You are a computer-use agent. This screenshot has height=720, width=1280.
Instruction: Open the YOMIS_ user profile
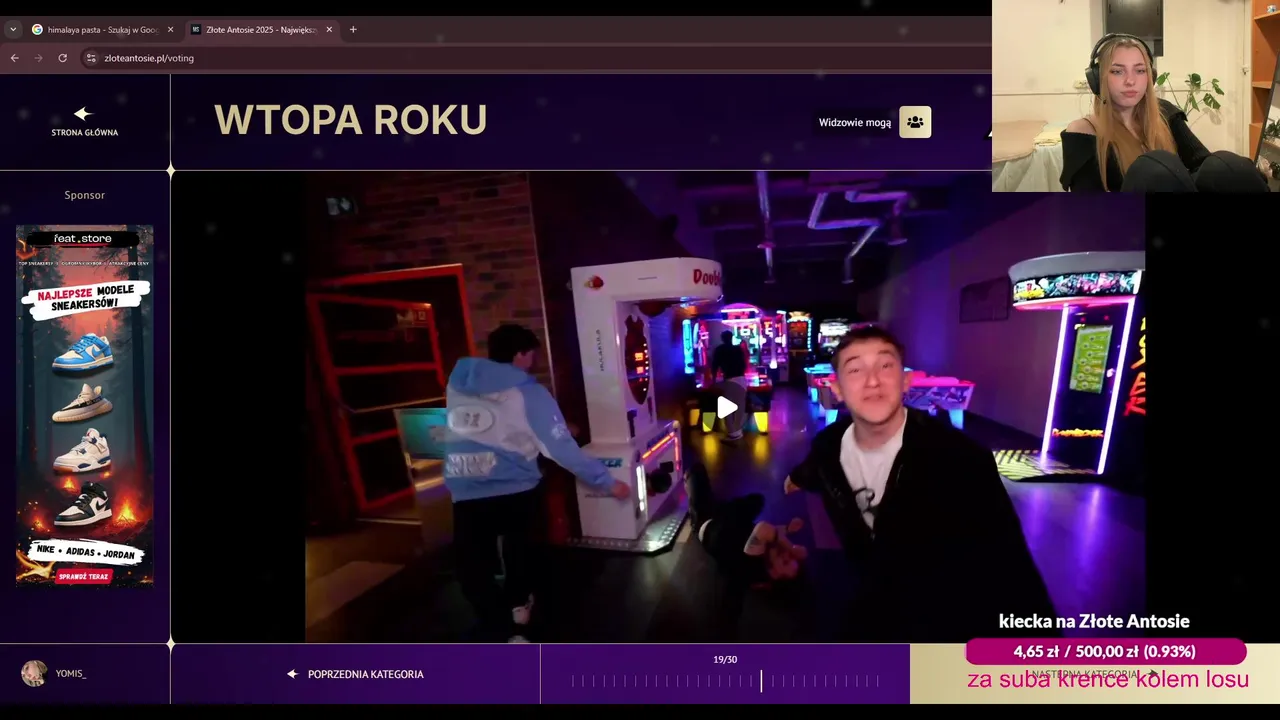click(54, 673)
